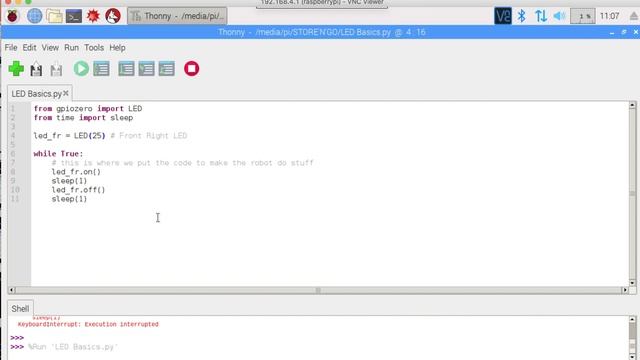Viewport: 640px width, 360px height.
Task: Click the editor vertical scrollbar up arrow
Action: [x=632, y=105]
